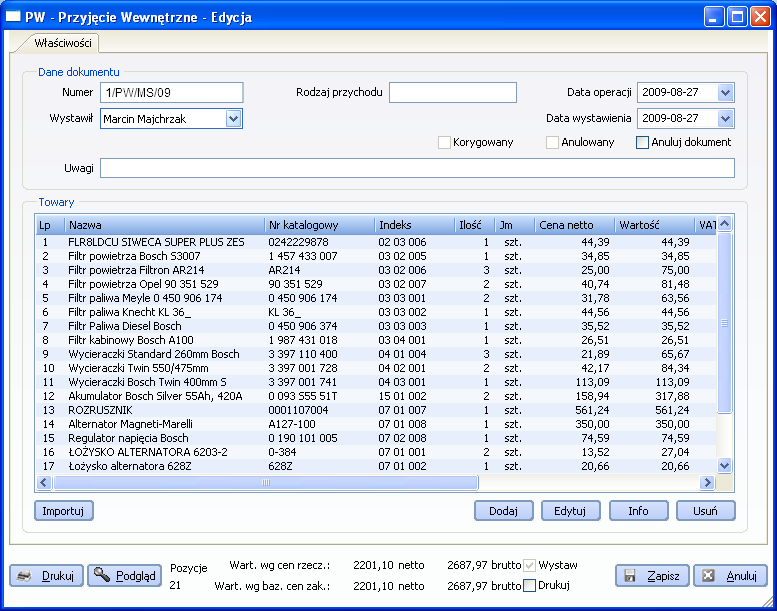Image resolution: width=777 pixels, height=611 pixels.
Task: Toggle the Wystaw checkbox
Action: pos(530,565)
